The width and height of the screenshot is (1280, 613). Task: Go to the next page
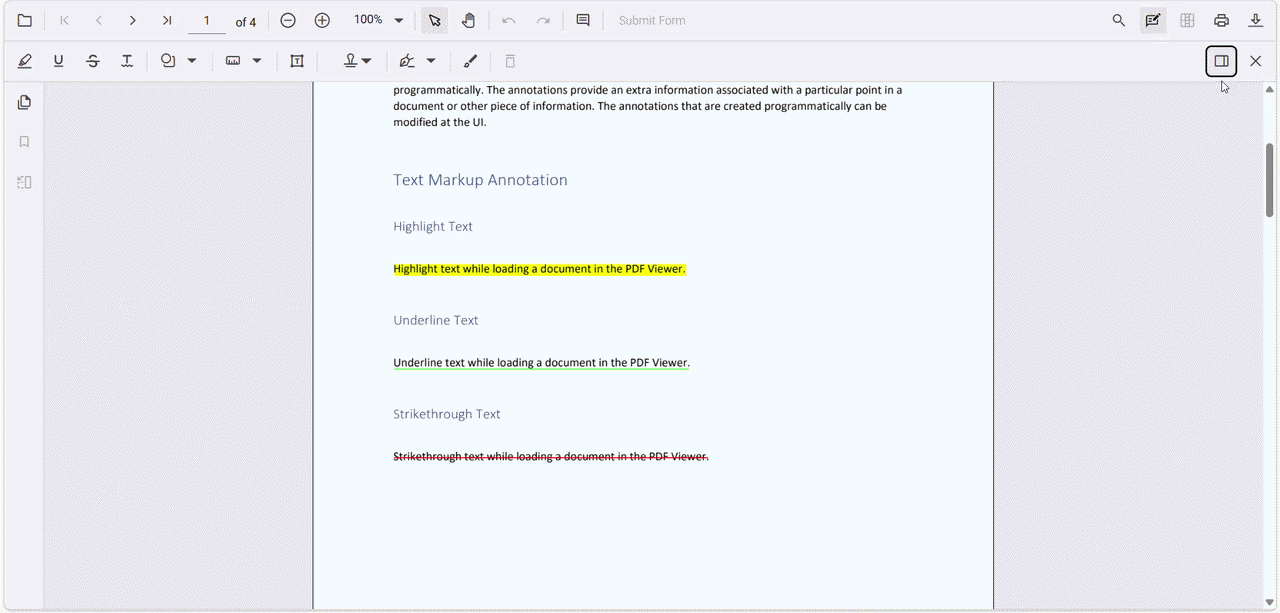(133, 20)
